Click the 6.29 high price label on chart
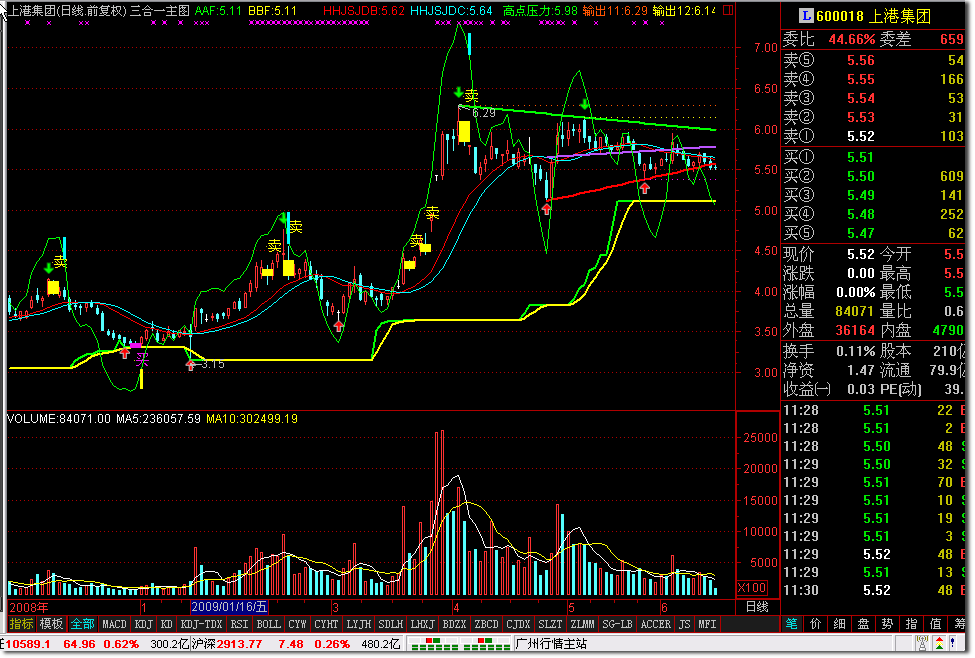 (x=484, y=113)
